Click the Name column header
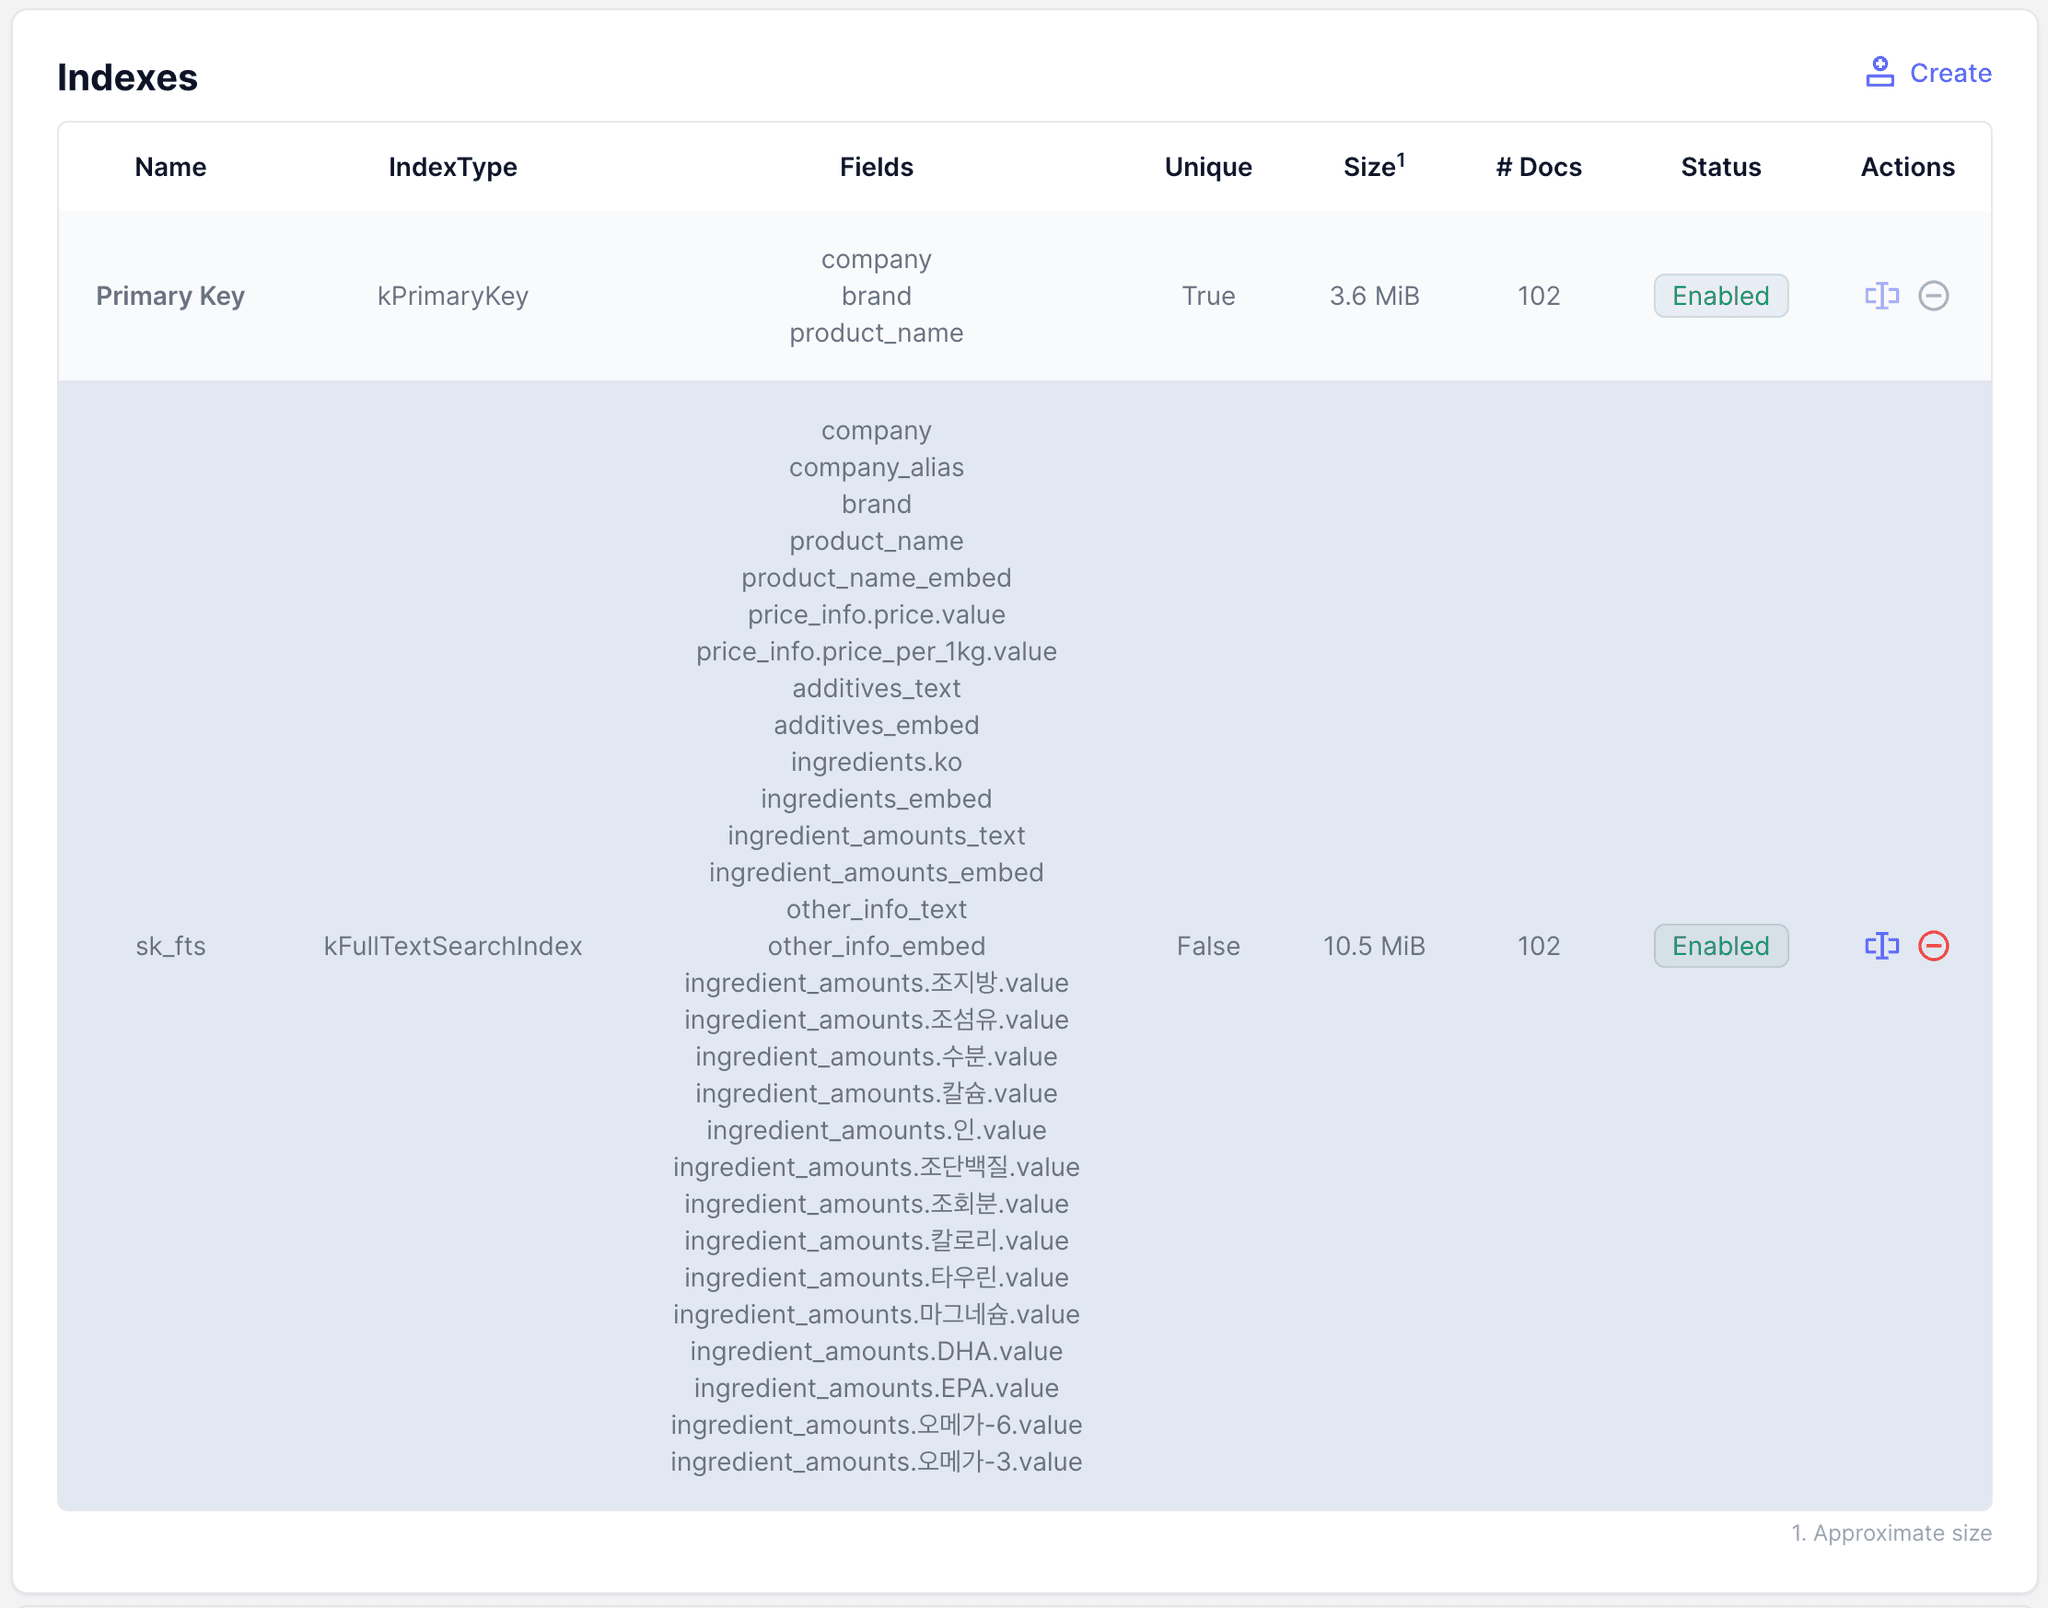 click(x=170, y=167)
